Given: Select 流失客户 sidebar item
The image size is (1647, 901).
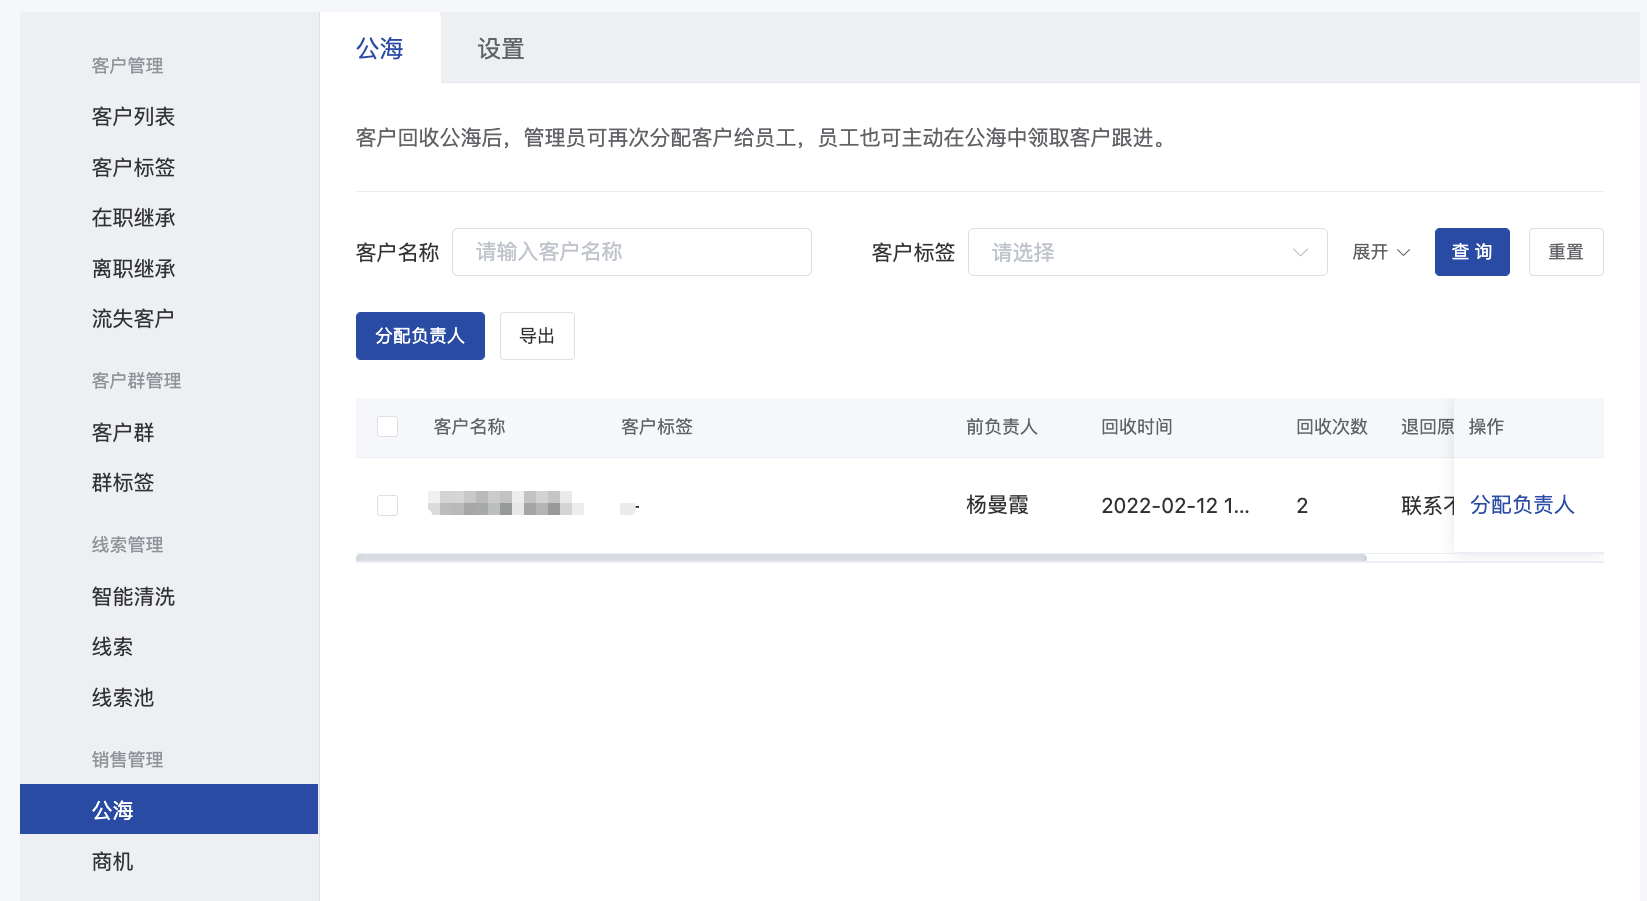Looking at the screenshot, I should click(133, 319).
